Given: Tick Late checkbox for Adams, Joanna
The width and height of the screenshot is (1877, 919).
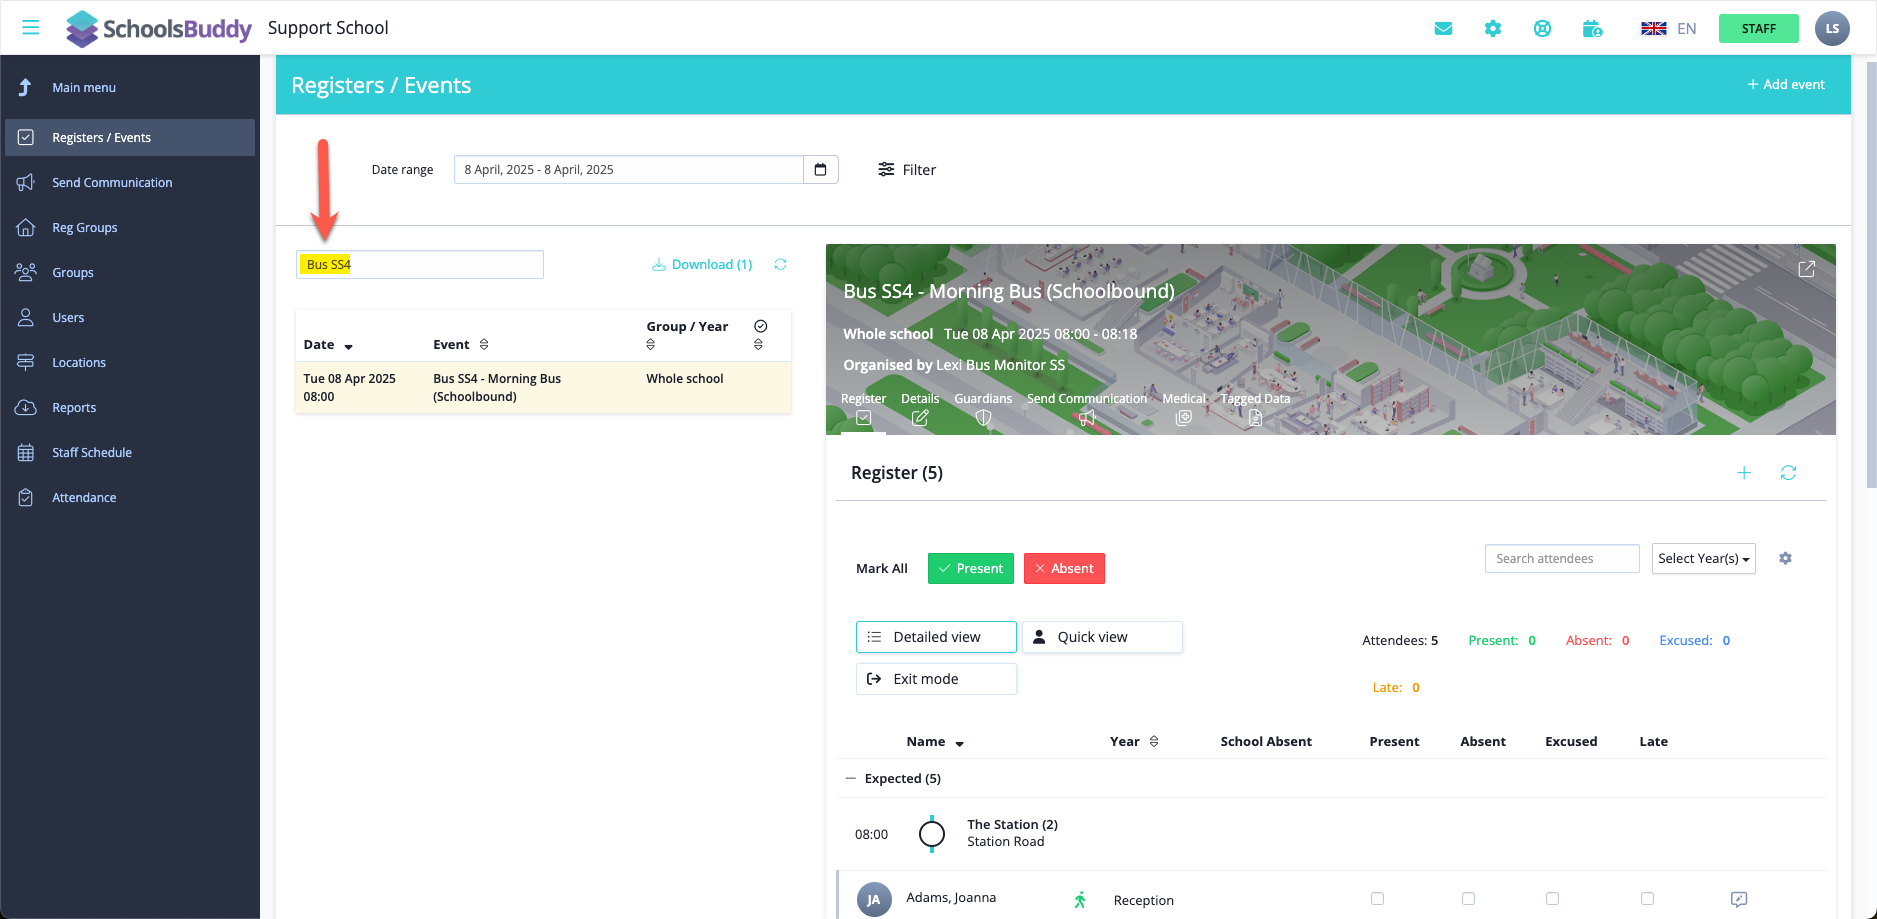Looking at the screenshot, I should coord(1647,899).
